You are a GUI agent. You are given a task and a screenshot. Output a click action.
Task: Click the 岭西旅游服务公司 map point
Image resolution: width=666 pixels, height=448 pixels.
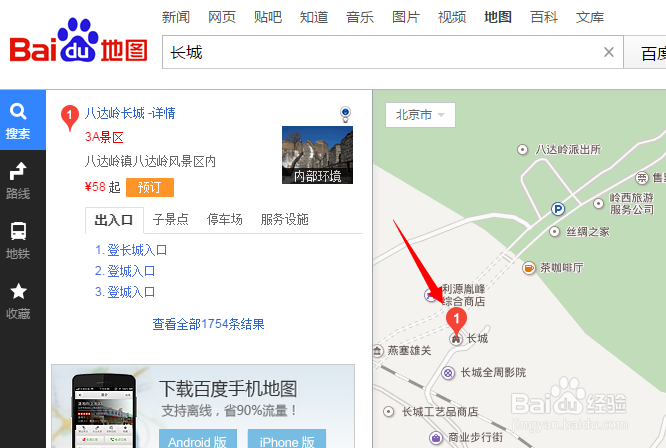pos(598,203)
